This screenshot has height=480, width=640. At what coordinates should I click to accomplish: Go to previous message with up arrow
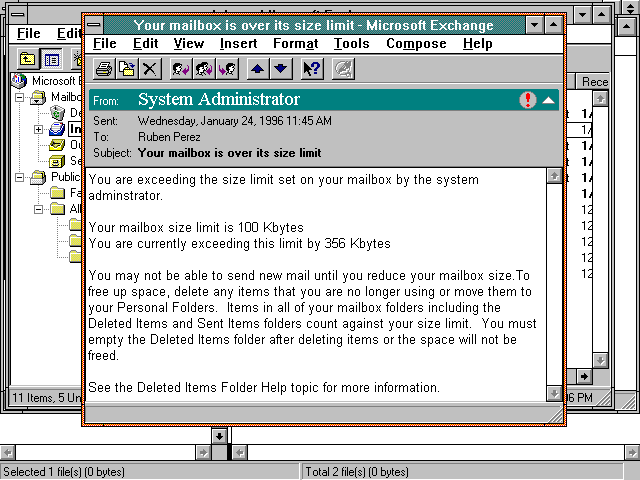(258, 69)
